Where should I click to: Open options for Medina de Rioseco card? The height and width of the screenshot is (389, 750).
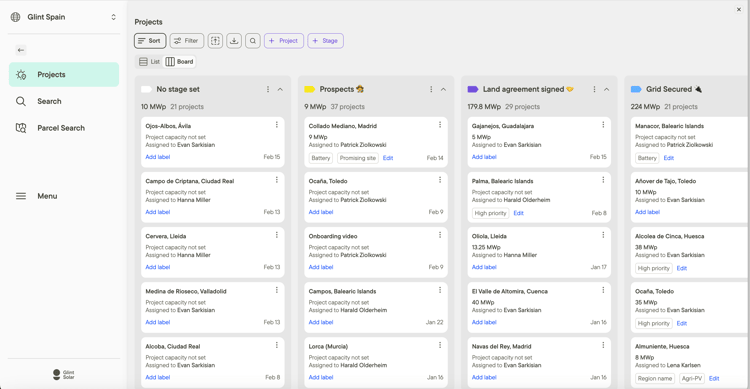pos(276,290)
